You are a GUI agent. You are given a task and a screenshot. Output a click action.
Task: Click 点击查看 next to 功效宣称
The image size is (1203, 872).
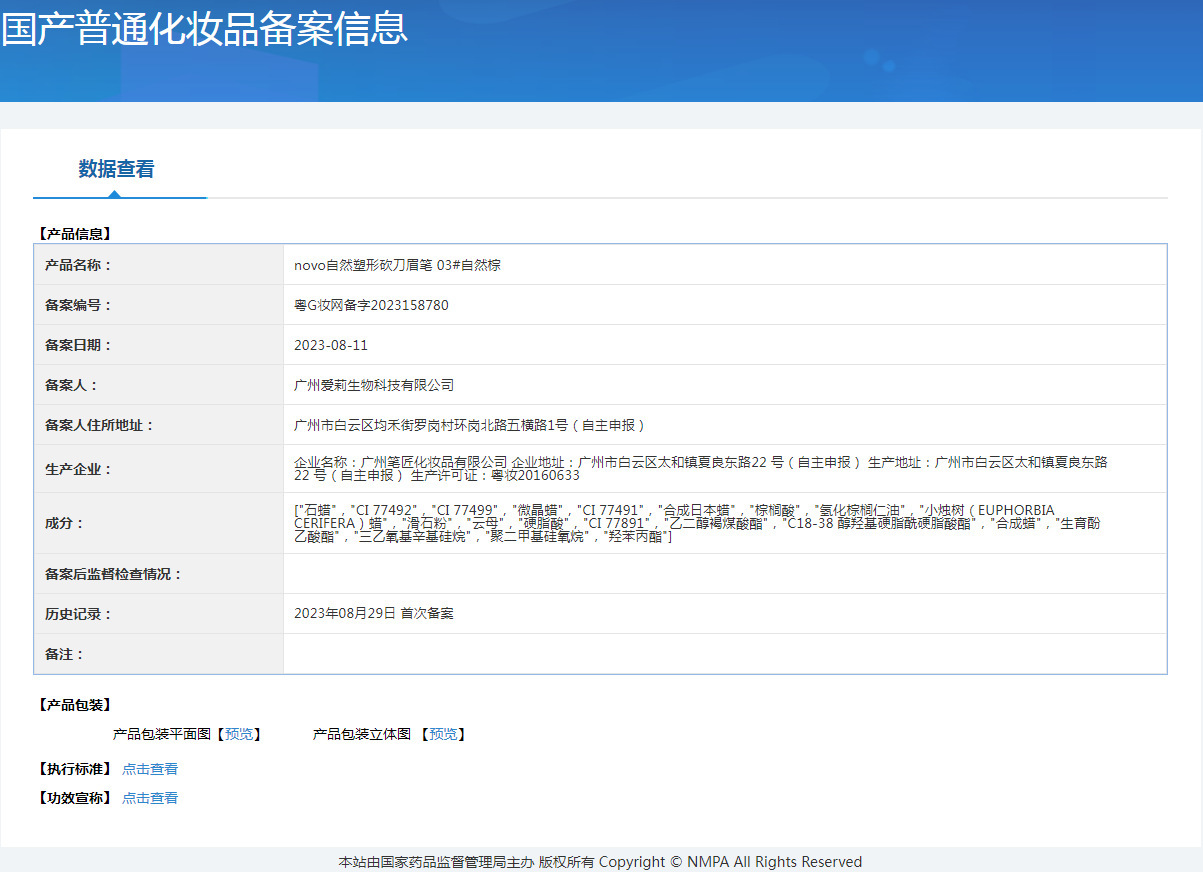pyautogui.click(x=150, y=798)
